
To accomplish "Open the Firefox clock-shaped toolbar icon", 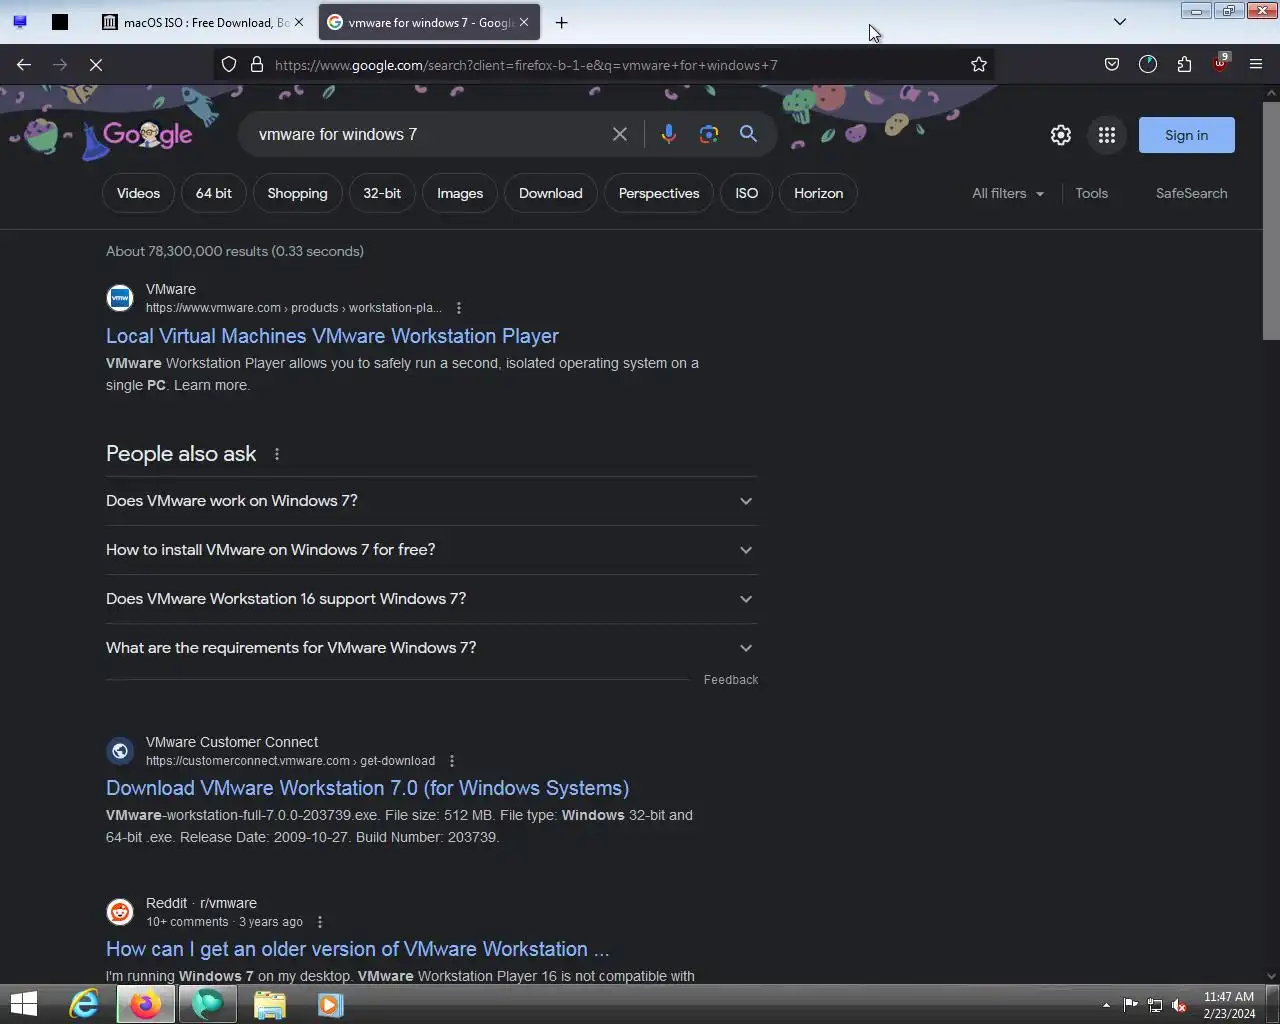I will click(1148, 65).
